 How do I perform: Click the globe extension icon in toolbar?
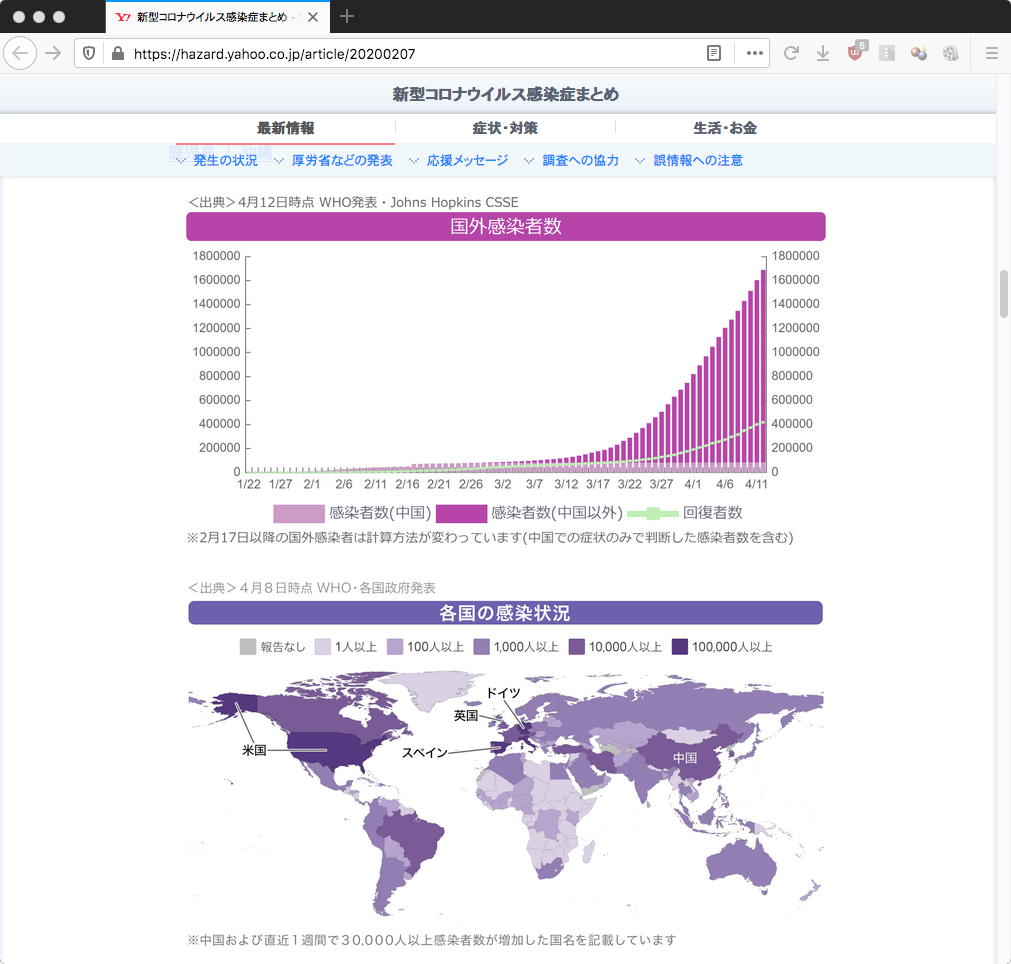point(950,53)
